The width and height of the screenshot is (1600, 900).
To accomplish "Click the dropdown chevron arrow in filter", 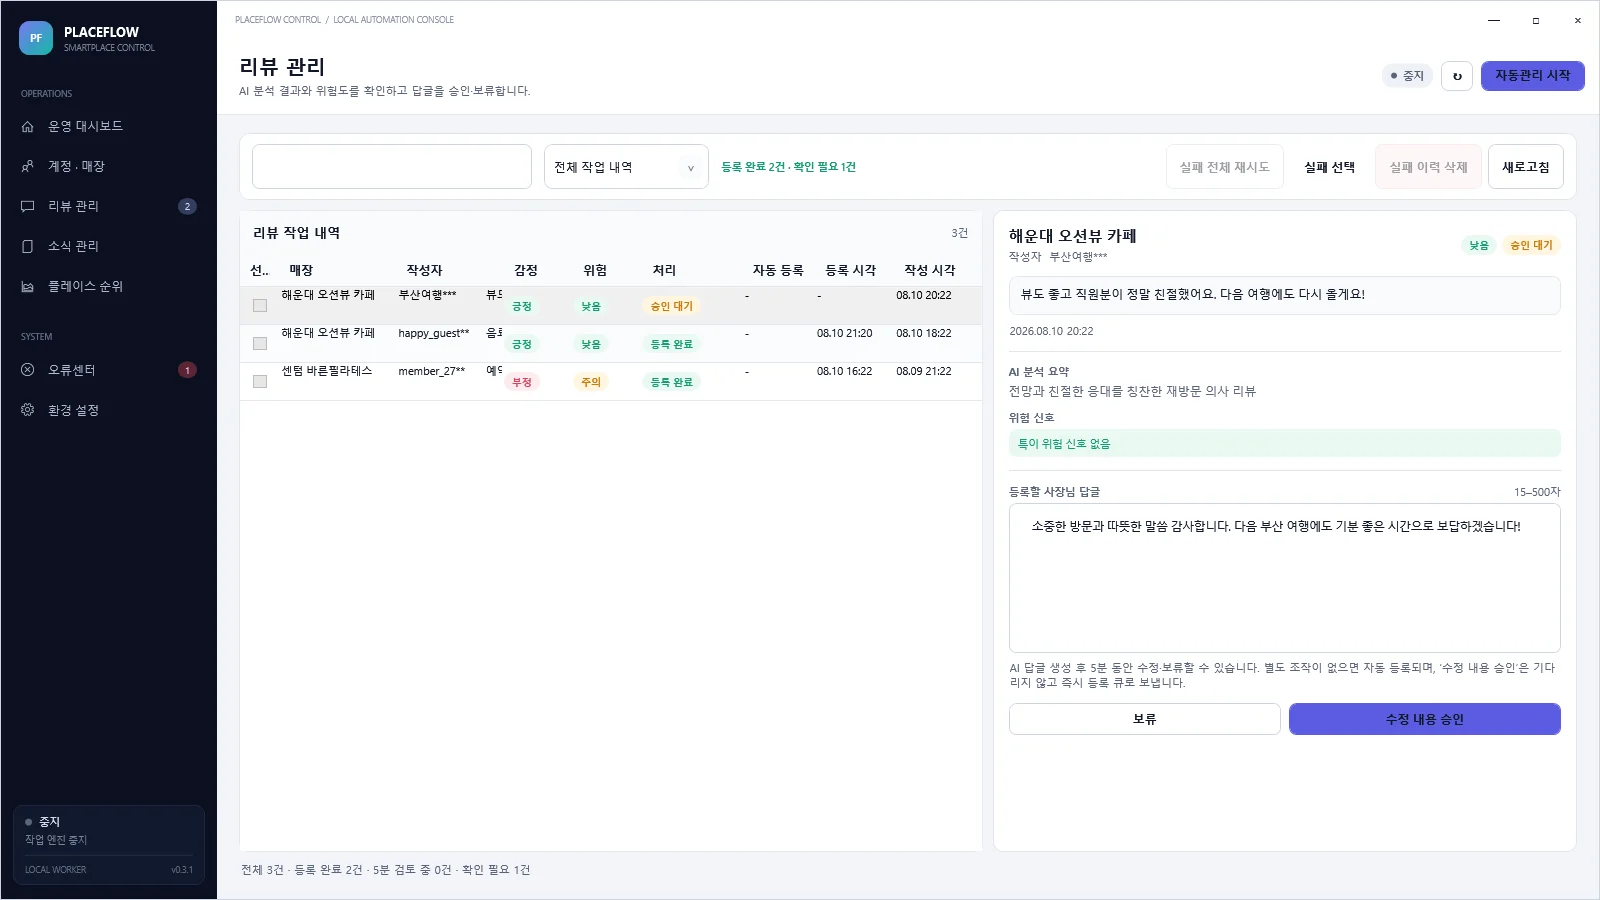I will click(x=690, y=168).
